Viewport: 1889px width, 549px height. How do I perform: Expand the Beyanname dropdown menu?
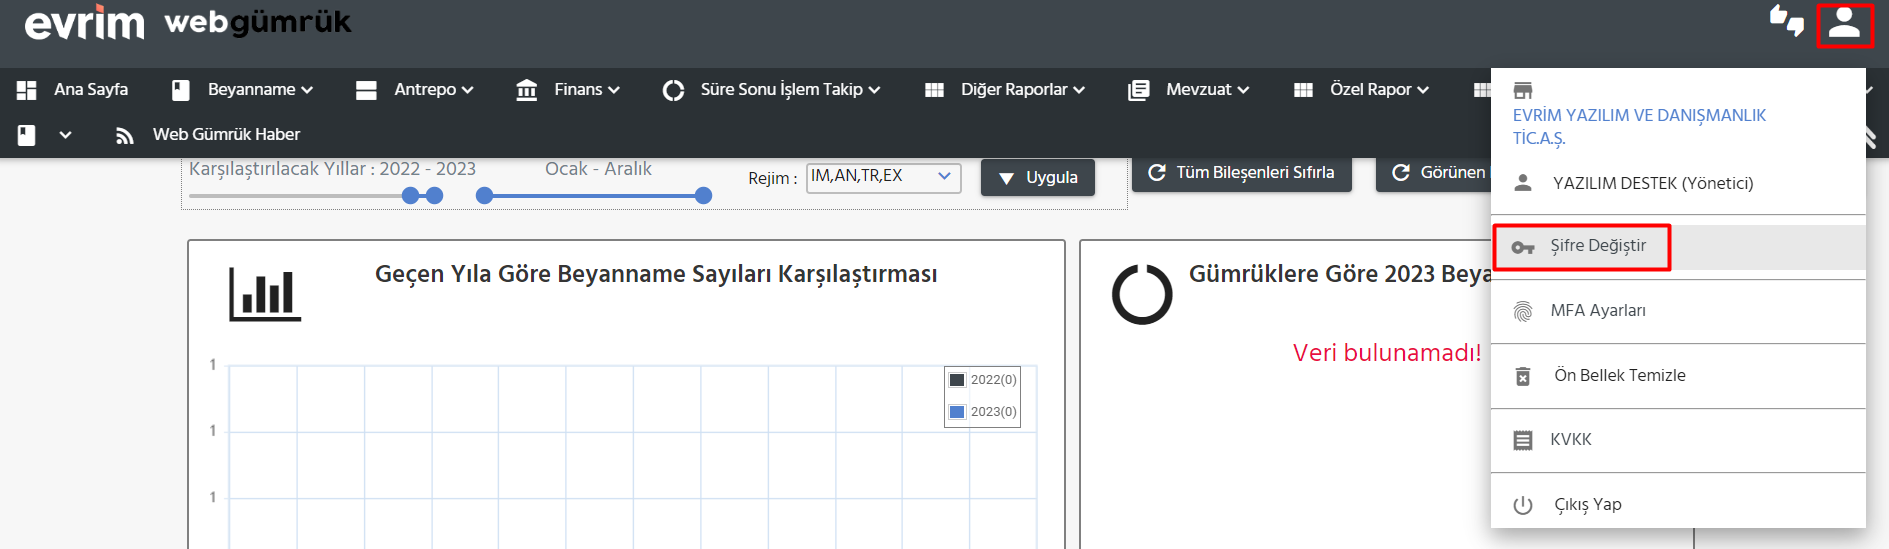click(260, 89)
